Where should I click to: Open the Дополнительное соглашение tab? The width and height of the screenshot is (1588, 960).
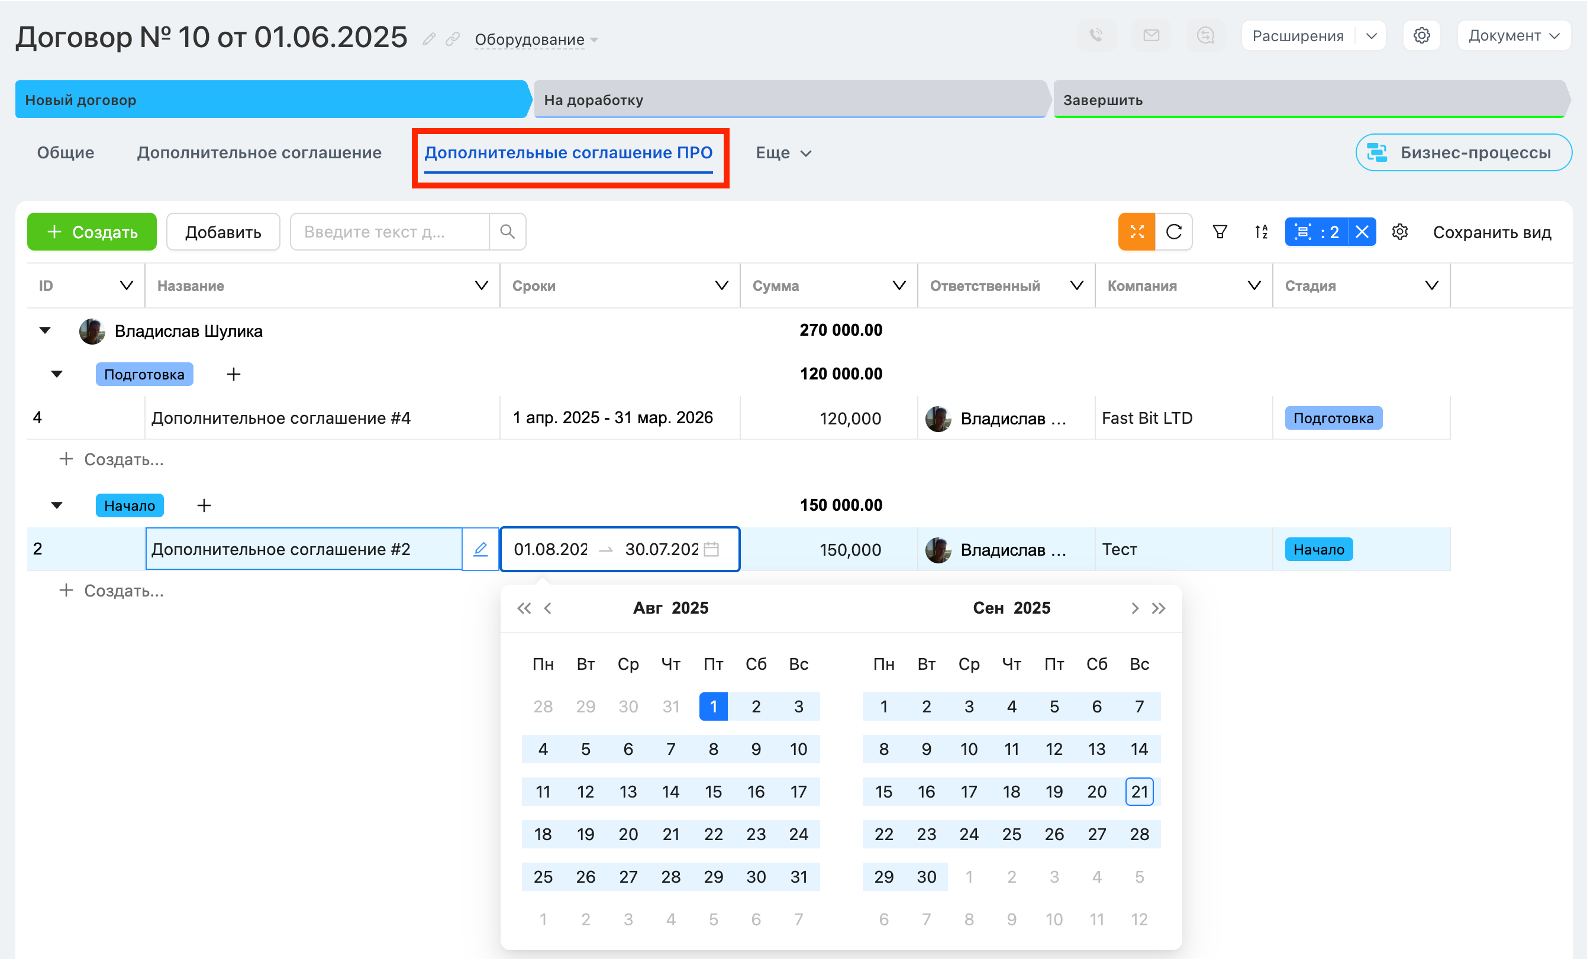pyautogui.click(x=259, y=153)
